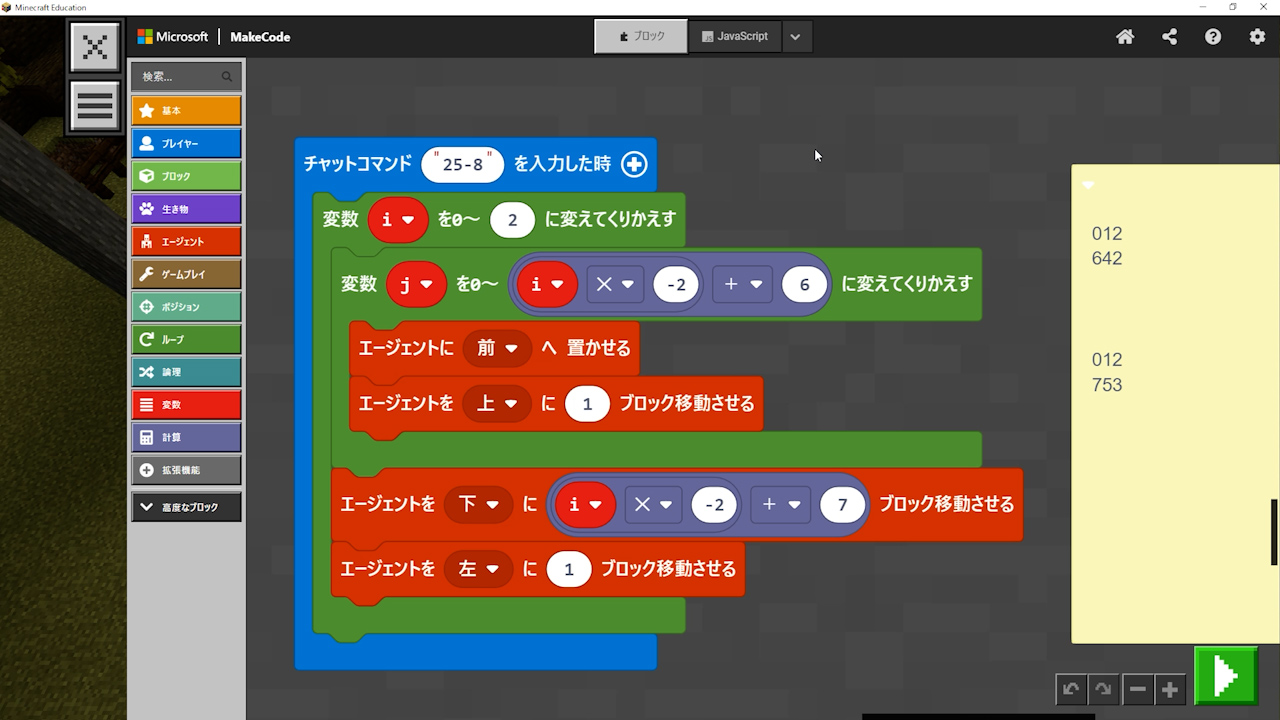Click the undo arrow icon
This screenshot has height=720, width=1280.
coord(1071,689)
